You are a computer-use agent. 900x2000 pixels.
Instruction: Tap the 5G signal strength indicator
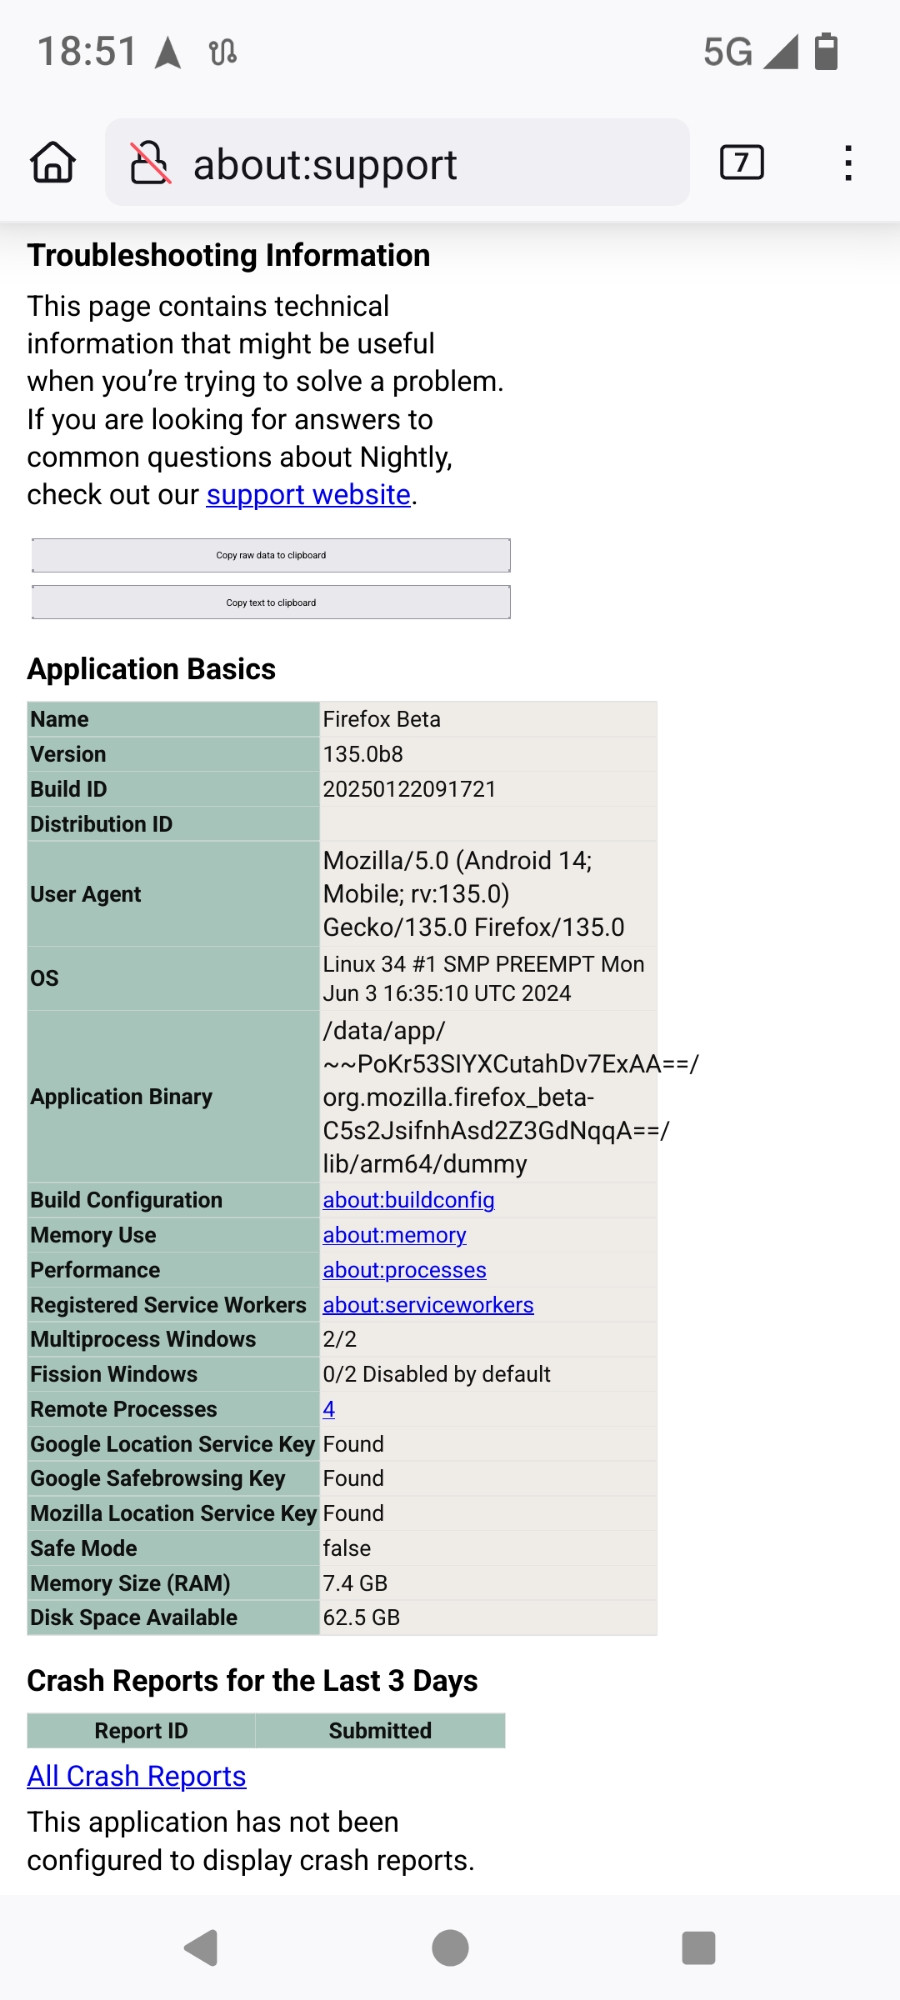pos(750,51)
